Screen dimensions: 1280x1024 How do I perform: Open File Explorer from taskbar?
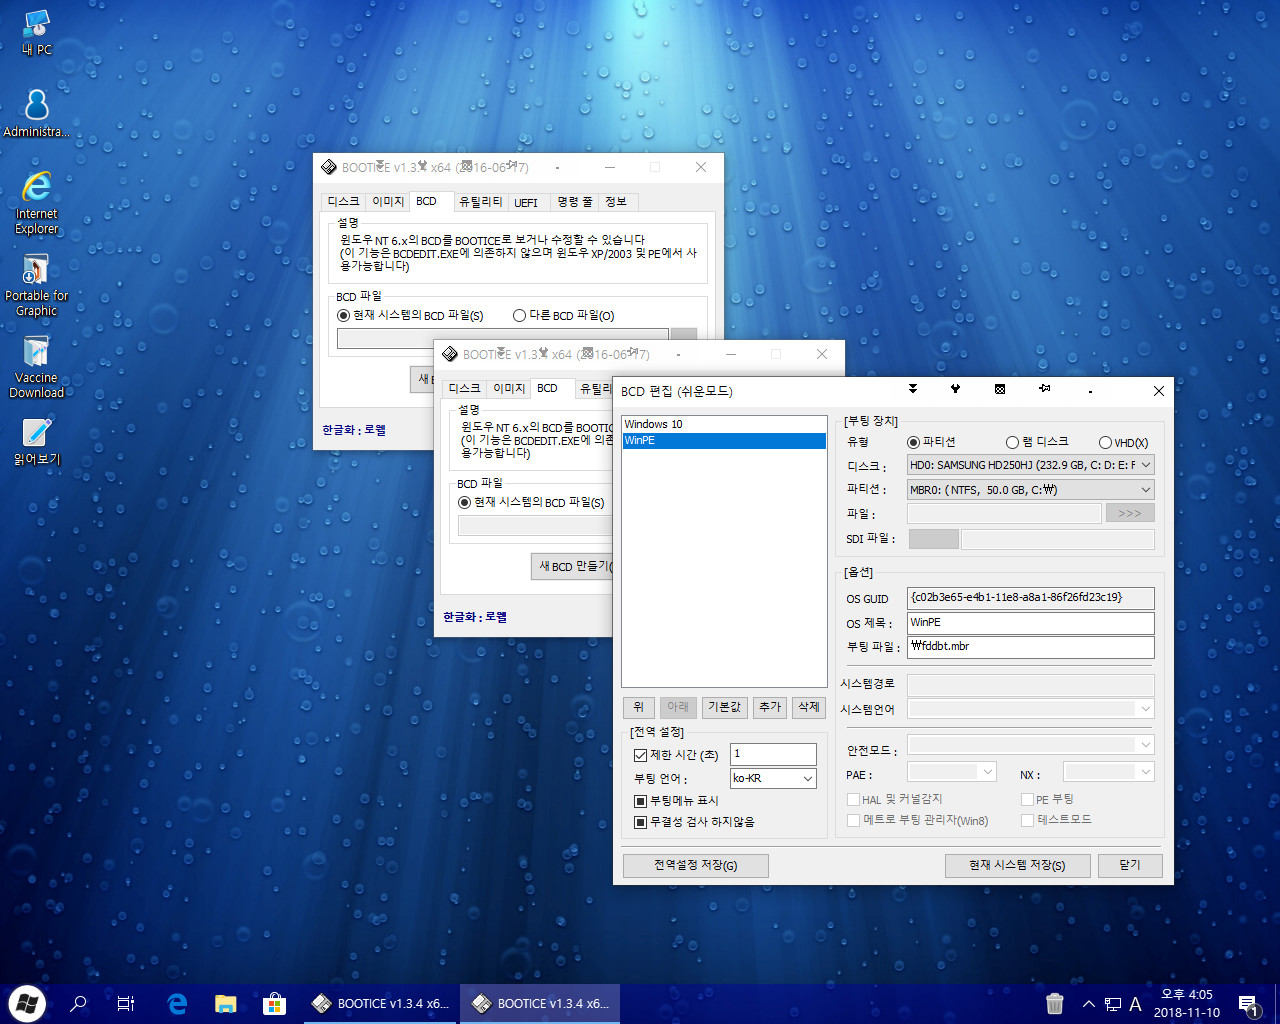pos(225,1003)
